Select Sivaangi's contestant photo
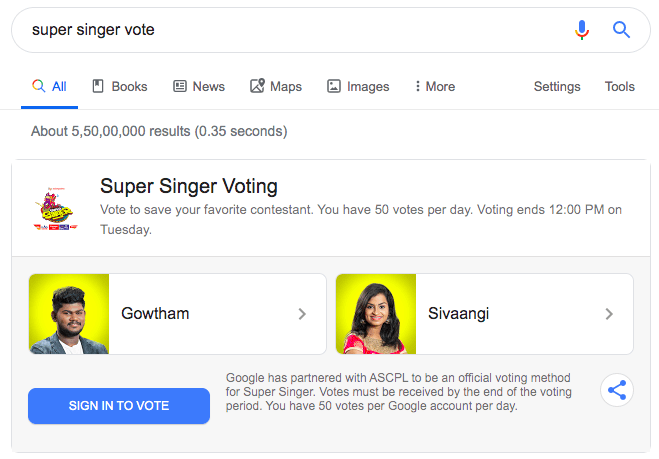Viewport: 659px width, 459px height. (376, 314)
